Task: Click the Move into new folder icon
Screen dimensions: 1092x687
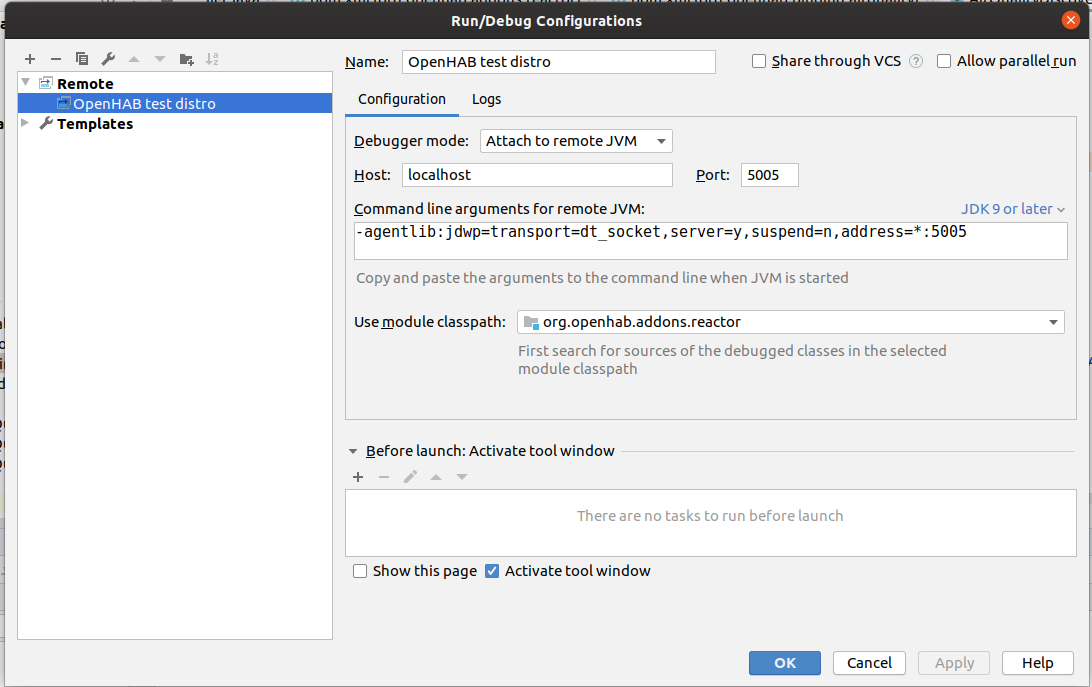Action: tap(186, 59)
